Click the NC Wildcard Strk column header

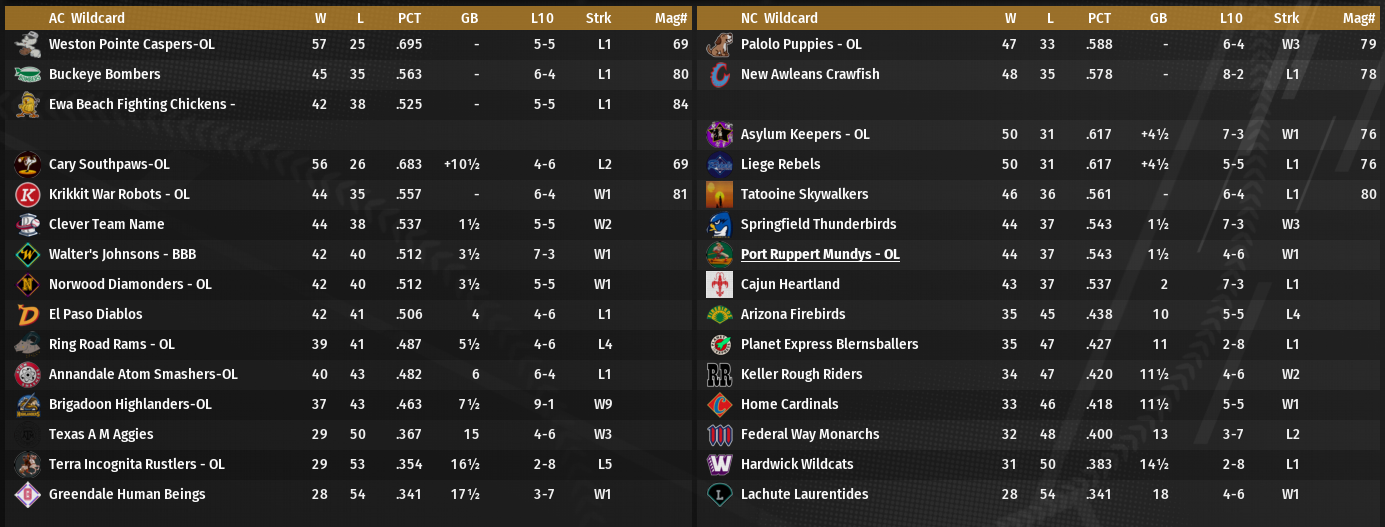click(1286, 18)
